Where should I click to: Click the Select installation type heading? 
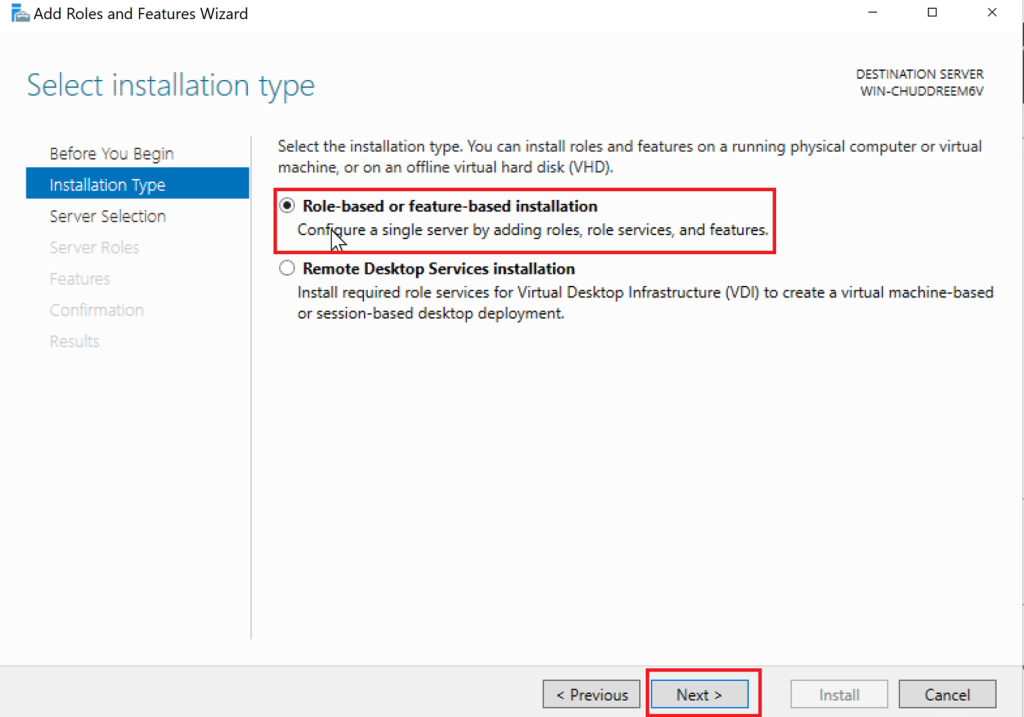171,86
